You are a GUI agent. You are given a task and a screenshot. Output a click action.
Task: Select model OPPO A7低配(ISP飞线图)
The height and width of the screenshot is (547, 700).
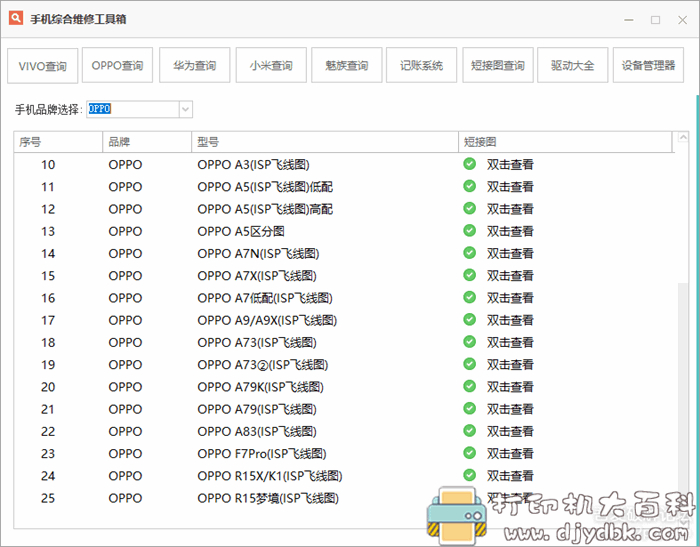click(x=265, y=298)
